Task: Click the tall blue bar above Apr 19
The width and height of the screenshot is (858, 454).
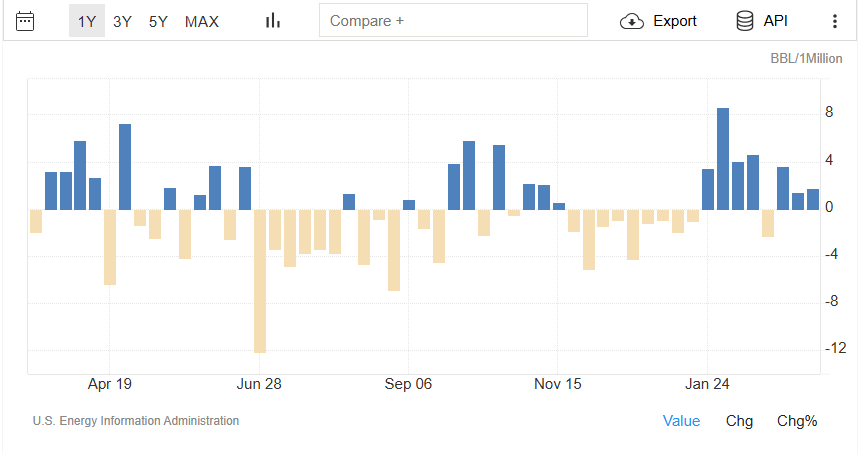Action: tap(125, 167)
